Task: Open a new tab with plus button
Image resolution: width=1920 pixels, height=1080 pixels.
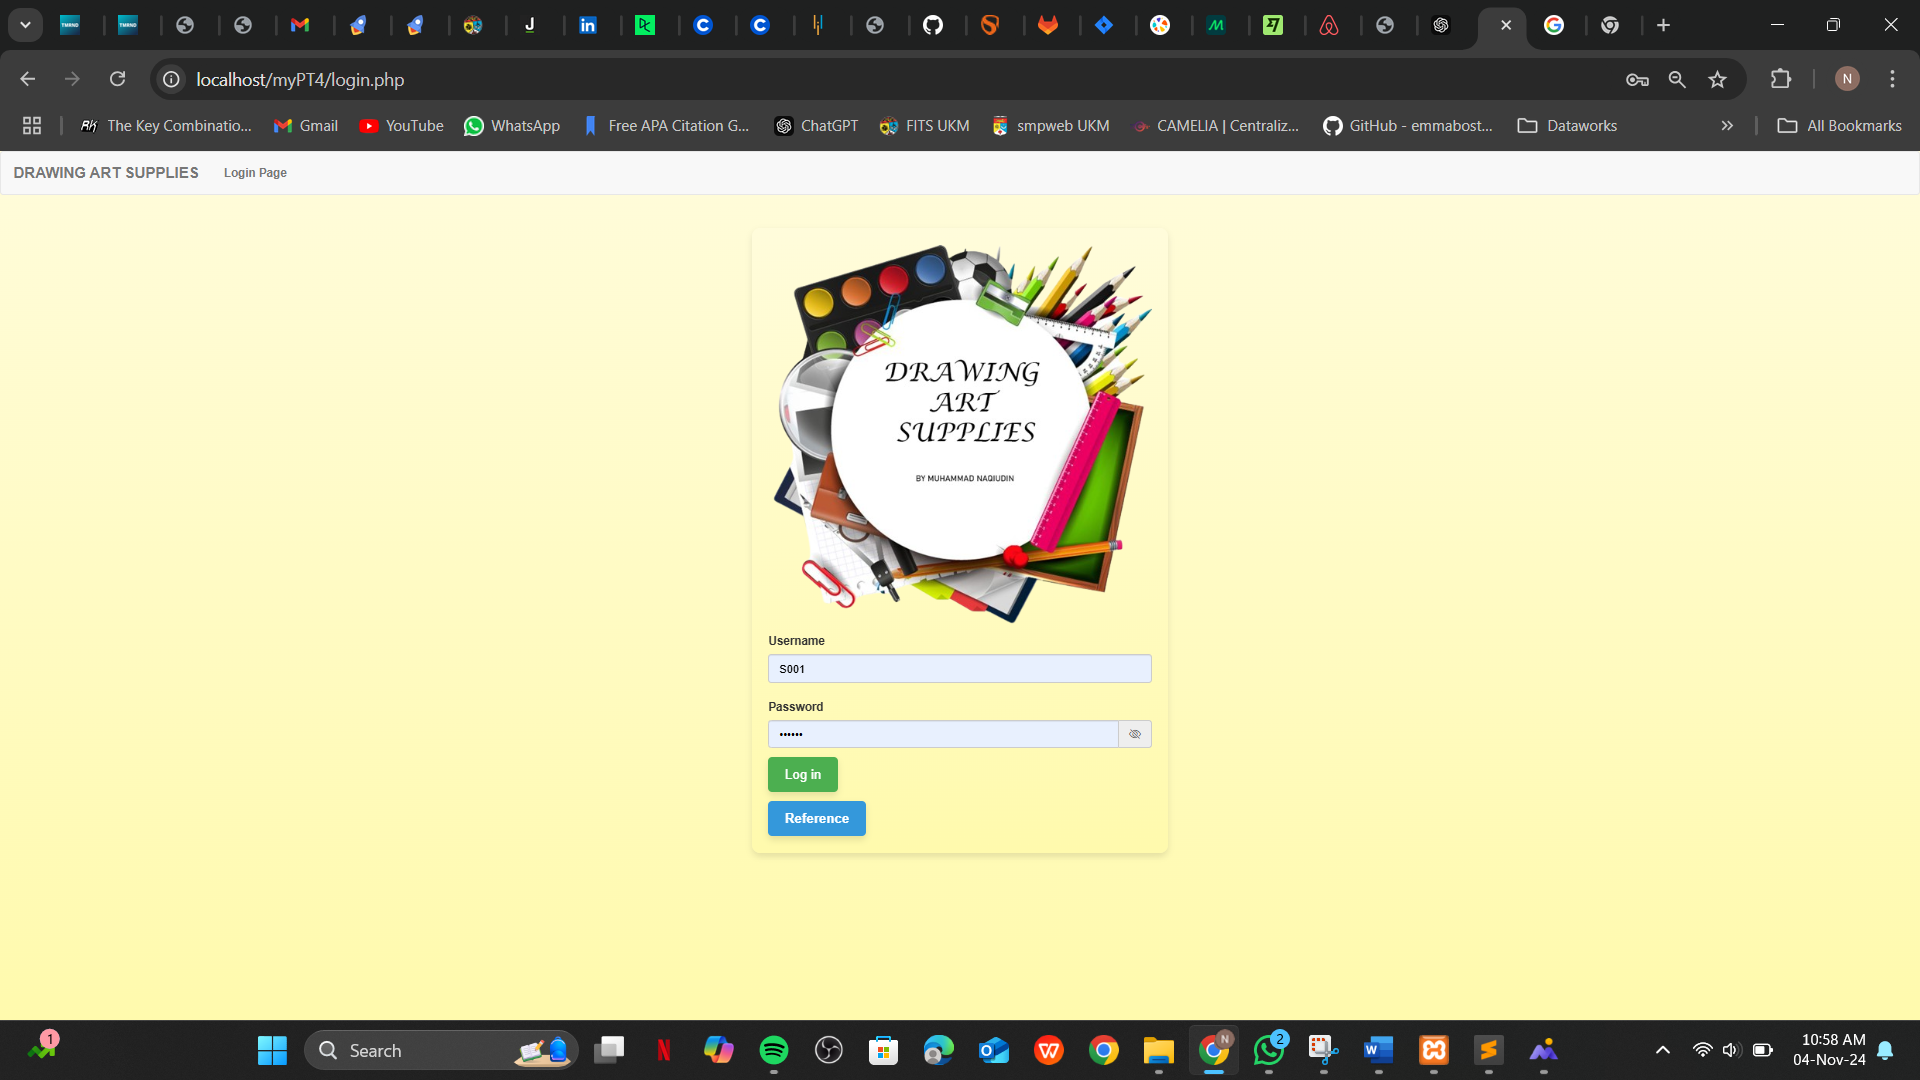Action: [1663, 25]
